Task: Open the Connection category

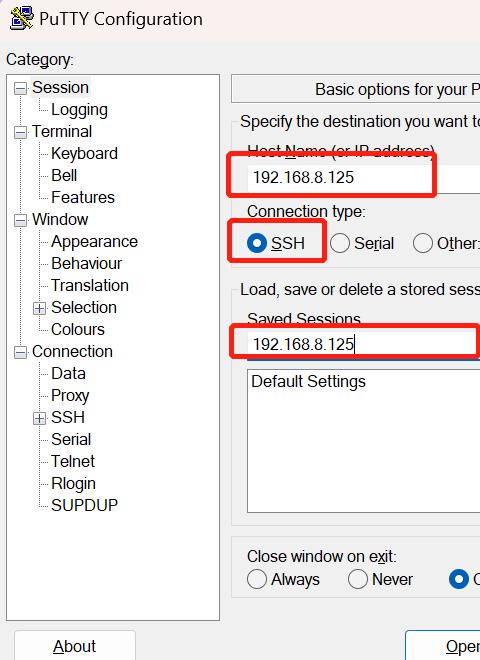Action: coord(72,351)
